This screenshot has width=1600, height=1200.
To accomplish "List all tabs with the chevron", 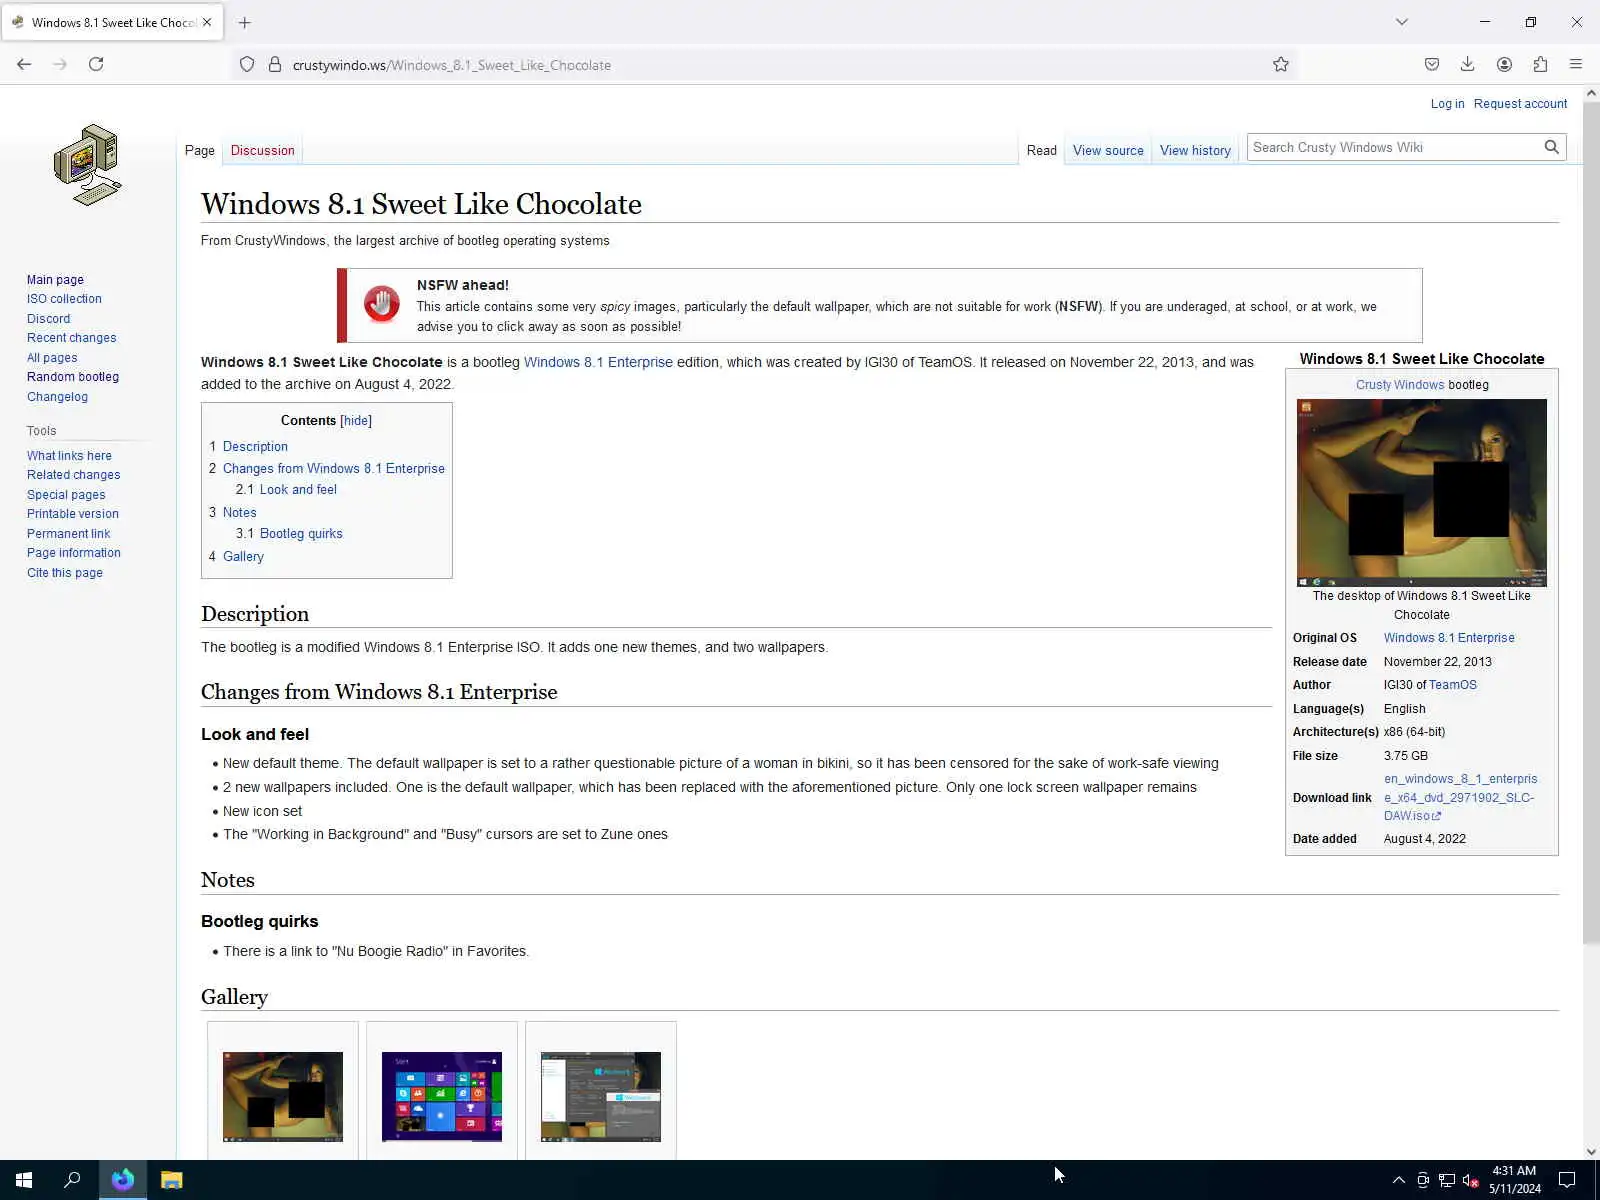I will pos(1402,22).
